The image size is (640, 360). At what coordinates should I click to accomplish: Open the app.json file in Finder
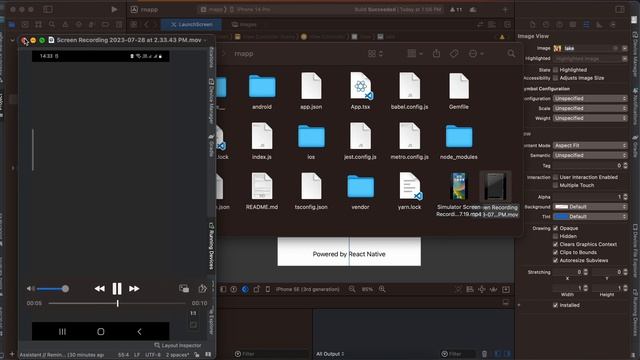point(311,91)
